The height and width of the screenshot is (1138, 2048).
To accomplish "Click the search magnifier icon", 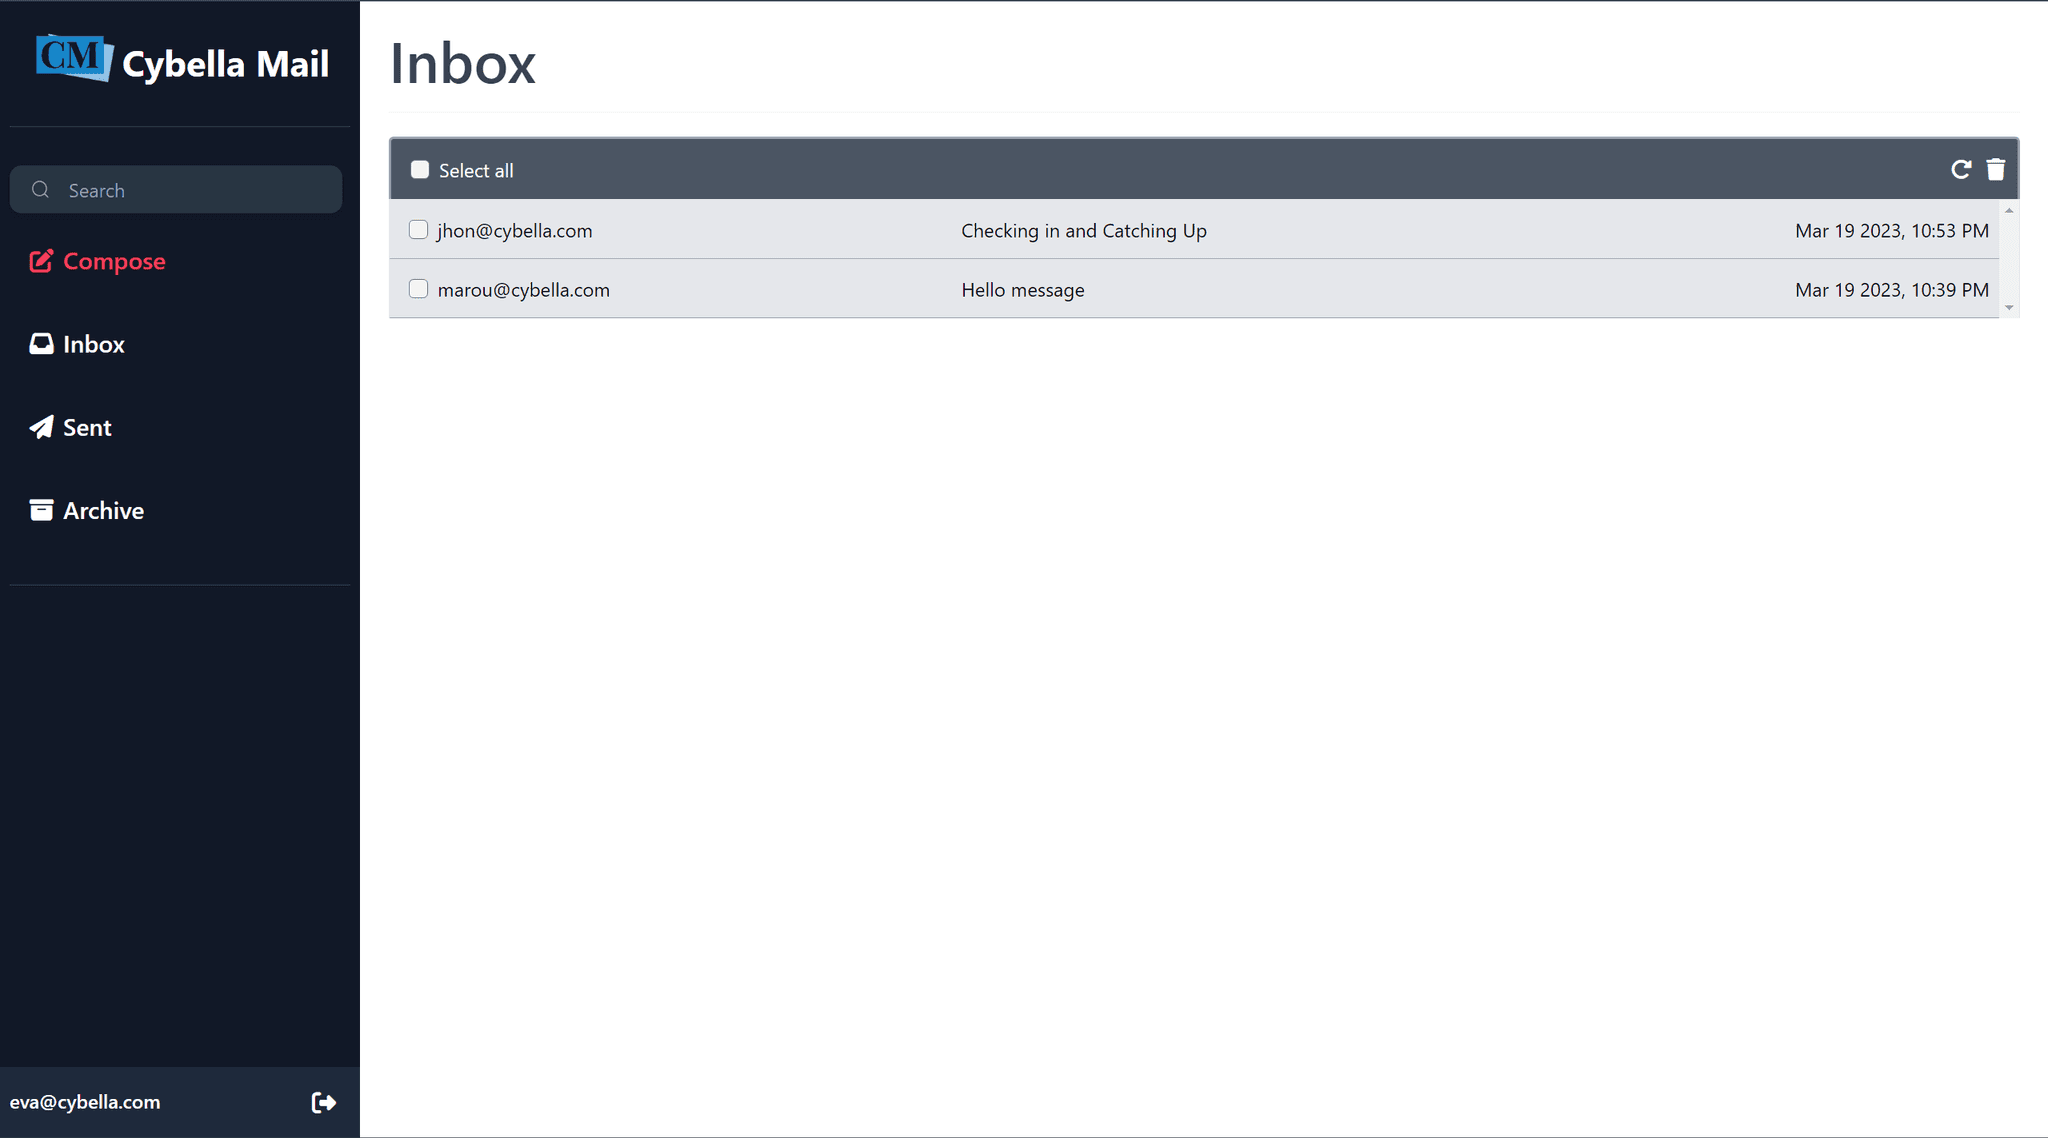I will click(40, 190).
